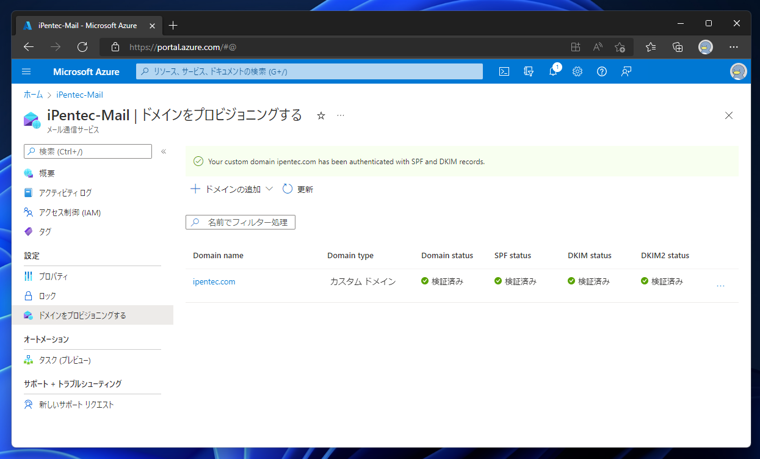Open the browser split screen icon
Screen dimensions: 760x459
575,47
